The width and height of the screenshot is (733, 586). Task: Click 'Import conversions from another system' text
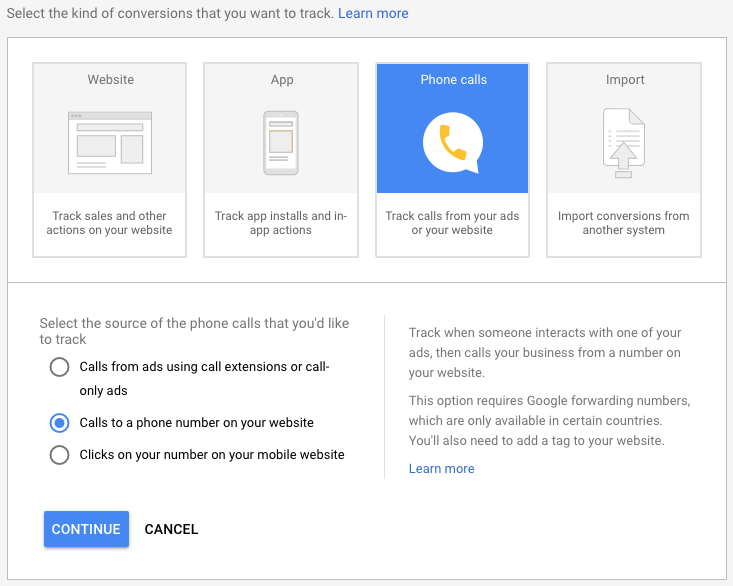624,223
